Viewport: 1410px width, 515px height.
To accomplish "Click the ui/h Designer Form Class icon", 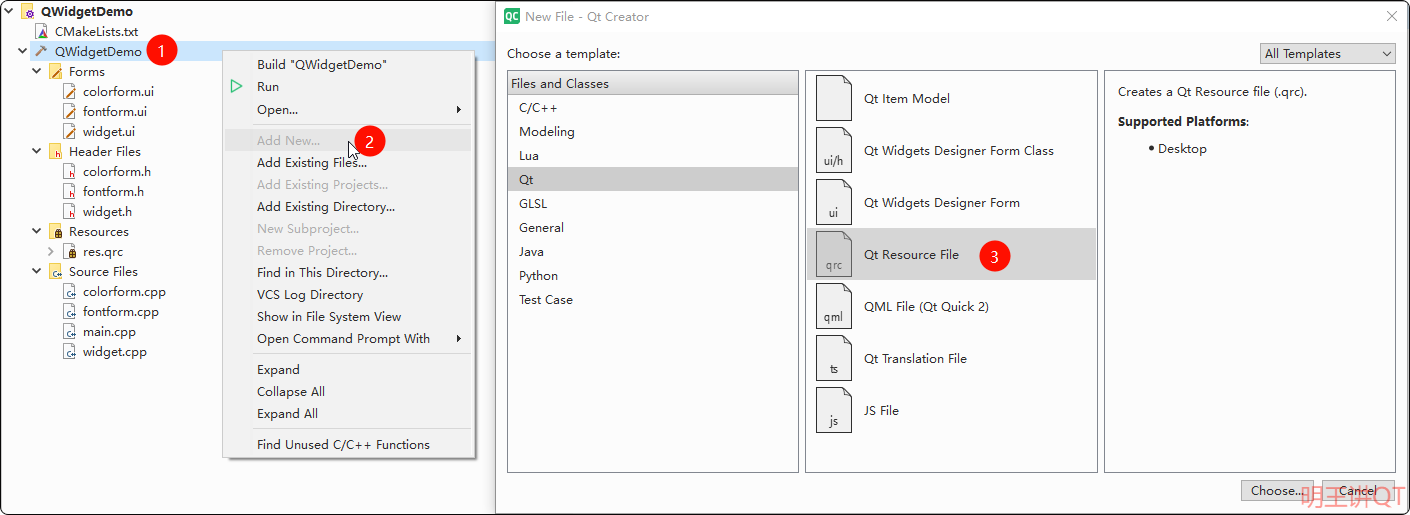I will (x=834, y=150).
